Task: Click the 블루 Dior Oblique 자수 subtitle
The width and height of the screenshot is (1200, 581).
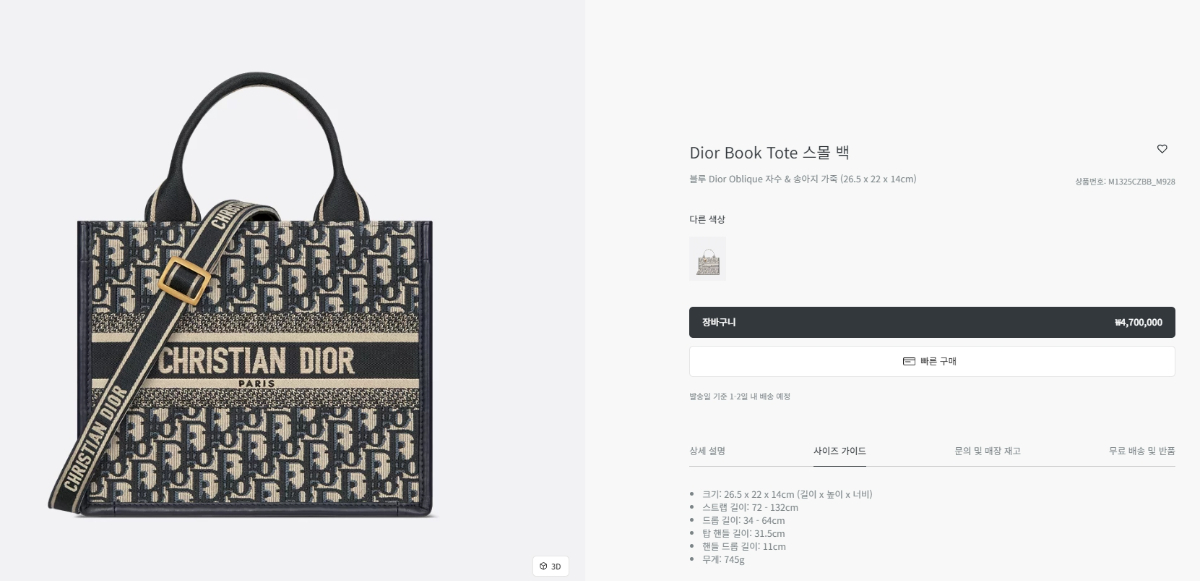Action: (x=802, y=179)
